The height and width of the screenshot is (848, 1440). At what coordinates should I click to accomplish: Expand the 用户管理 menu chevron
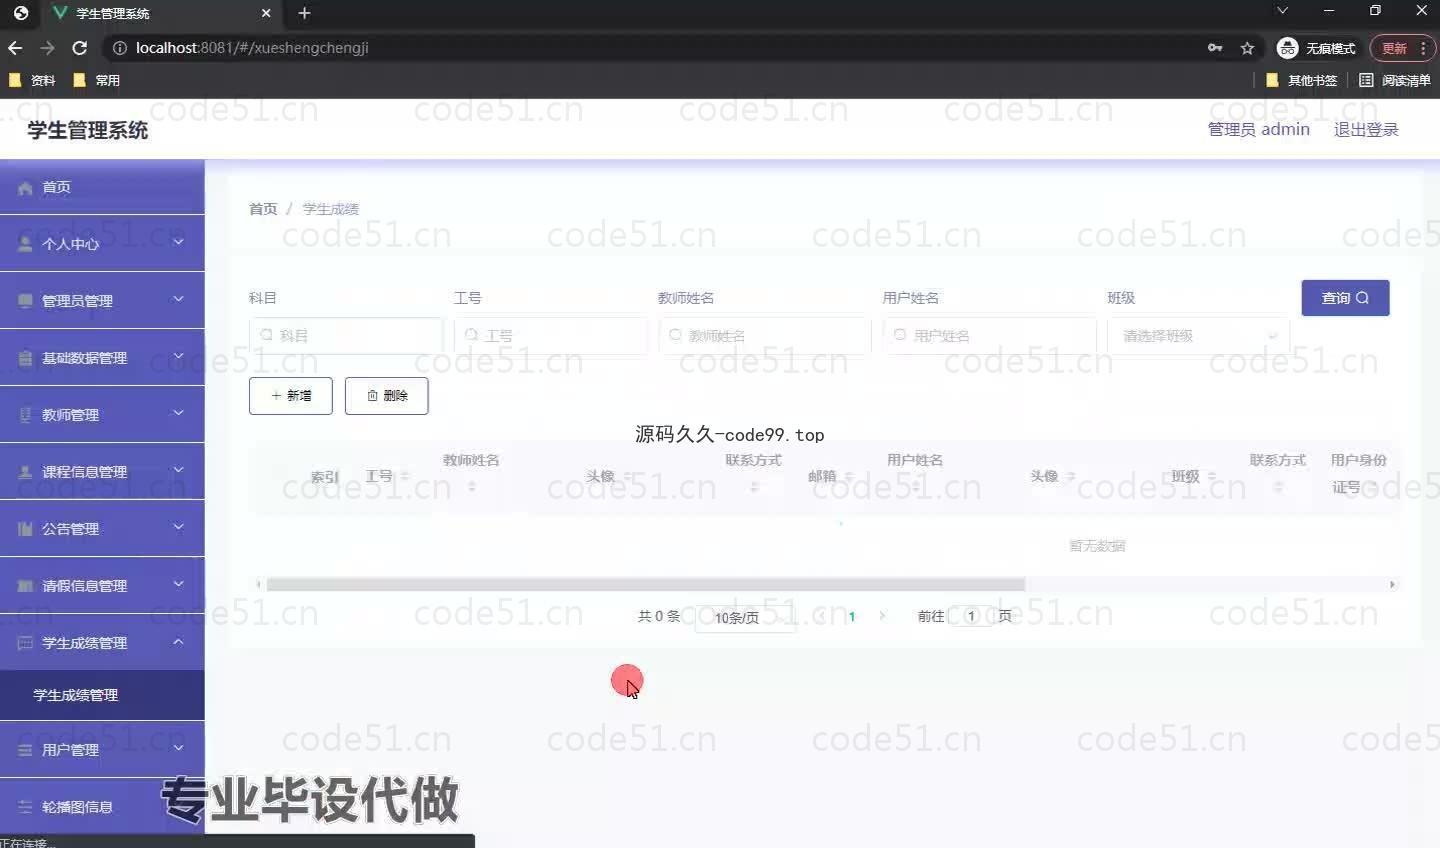[178, 748]
